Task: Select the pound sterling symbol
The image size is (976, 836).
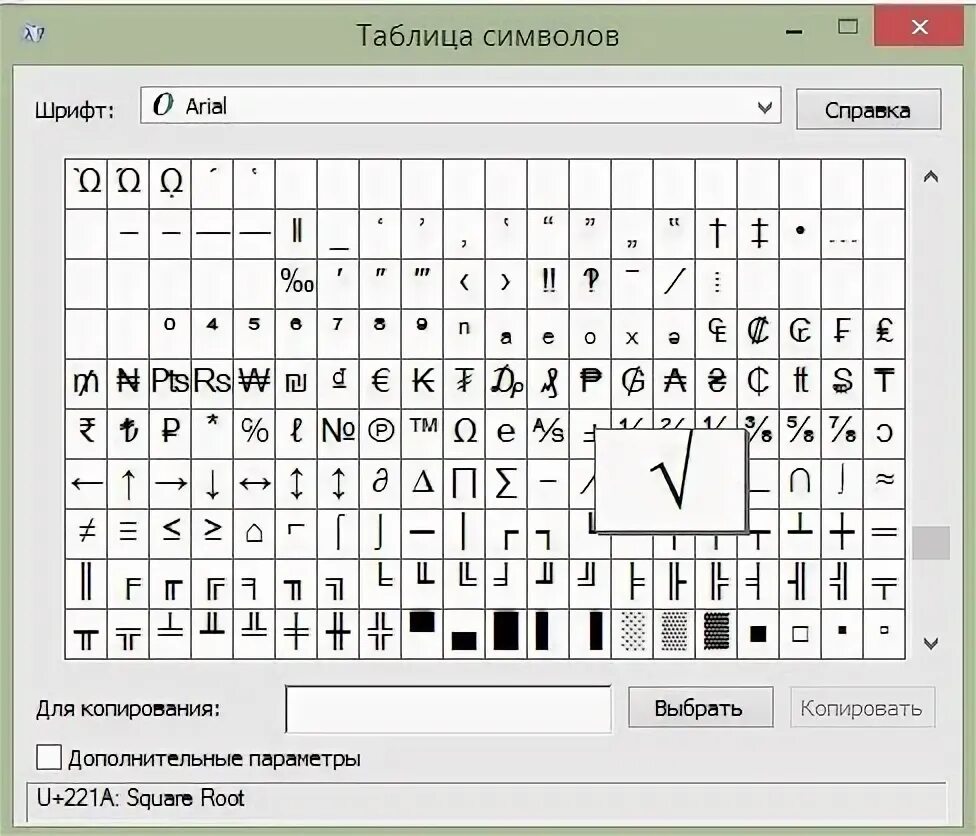Action: [884, 330]
